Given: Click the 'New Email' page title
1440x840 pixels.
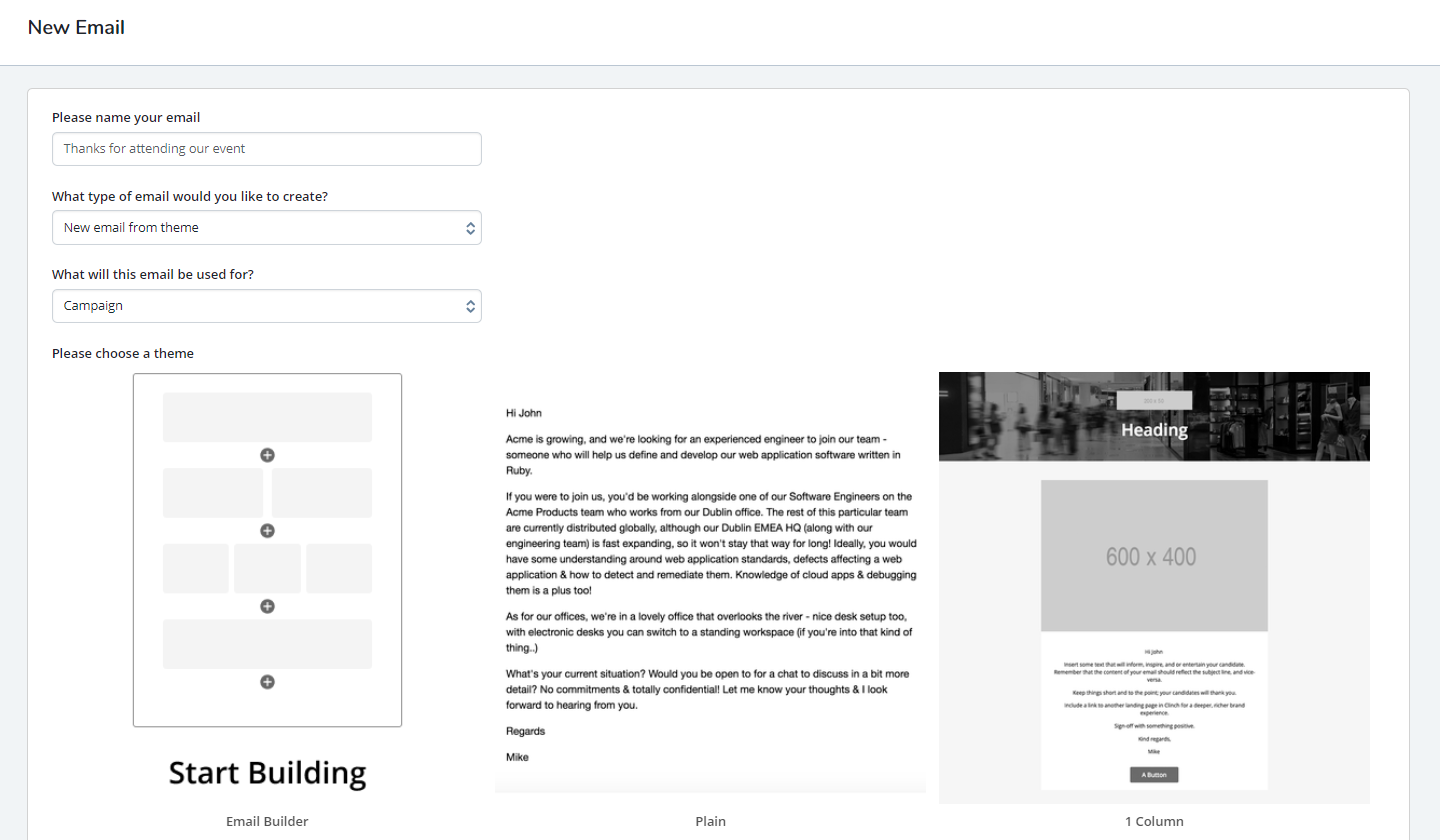Looking at the screenshot, I should coord(76,27).
